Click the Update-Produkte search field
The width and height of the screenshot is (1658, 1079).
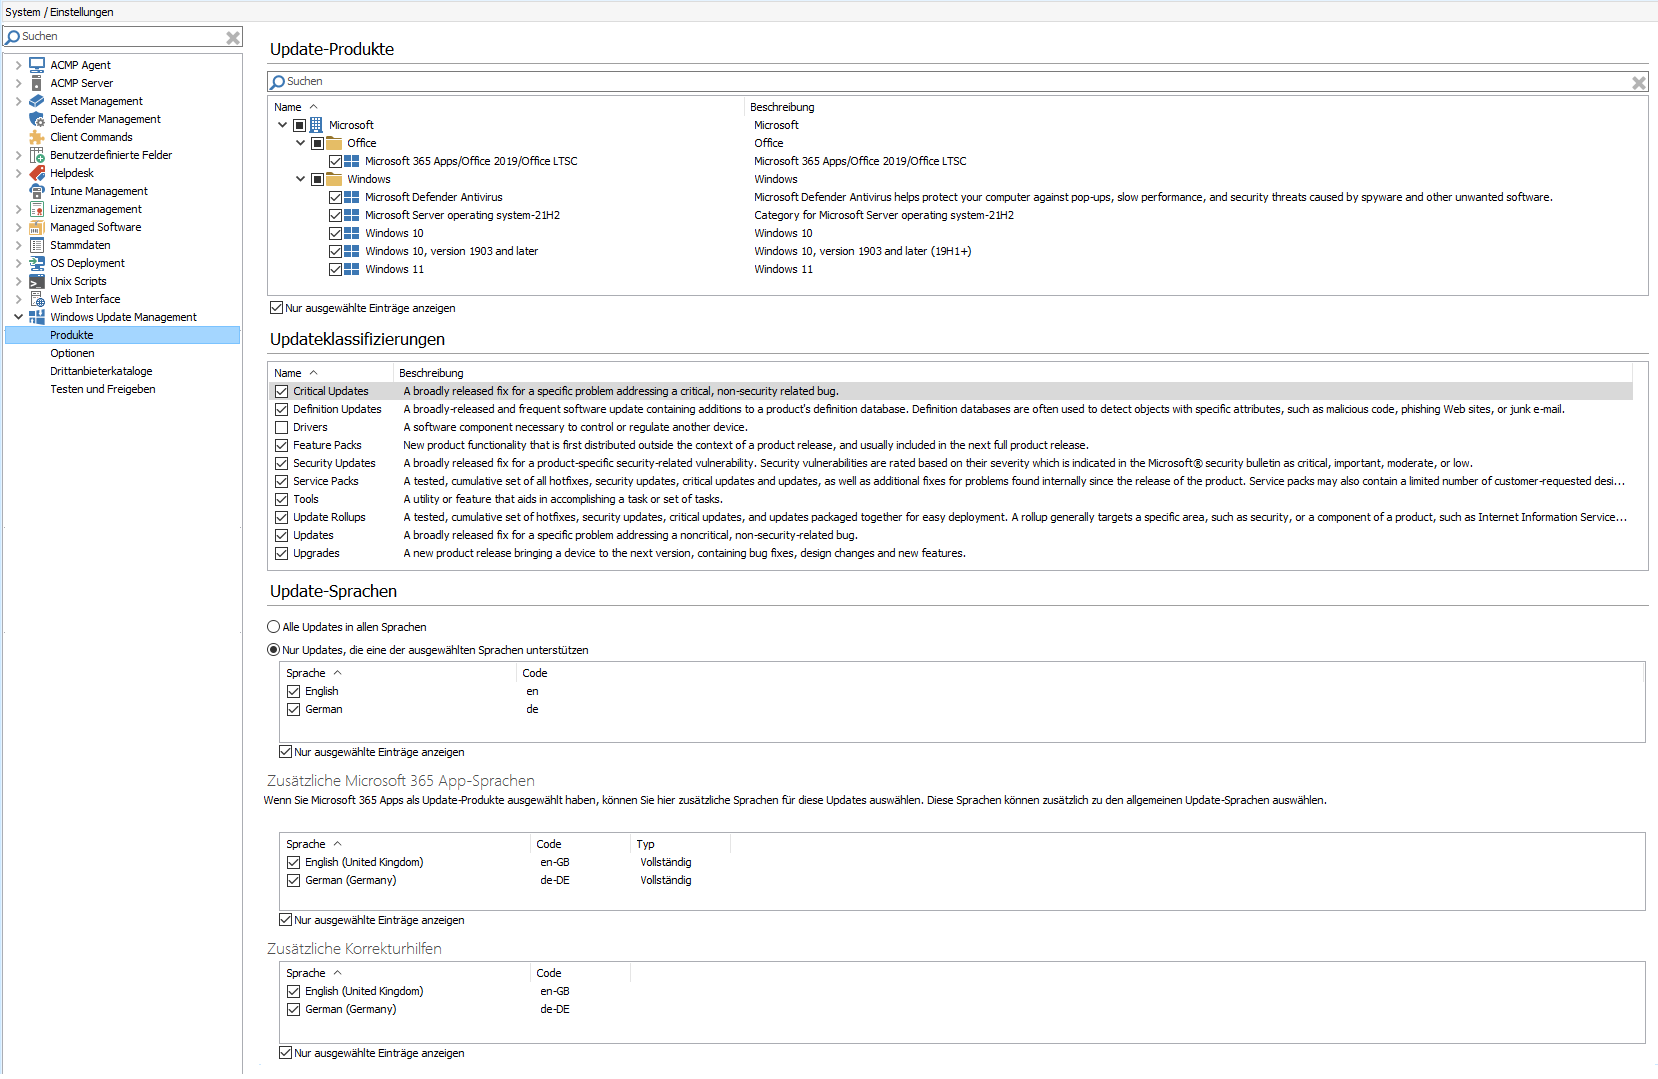tap(950, 81)
